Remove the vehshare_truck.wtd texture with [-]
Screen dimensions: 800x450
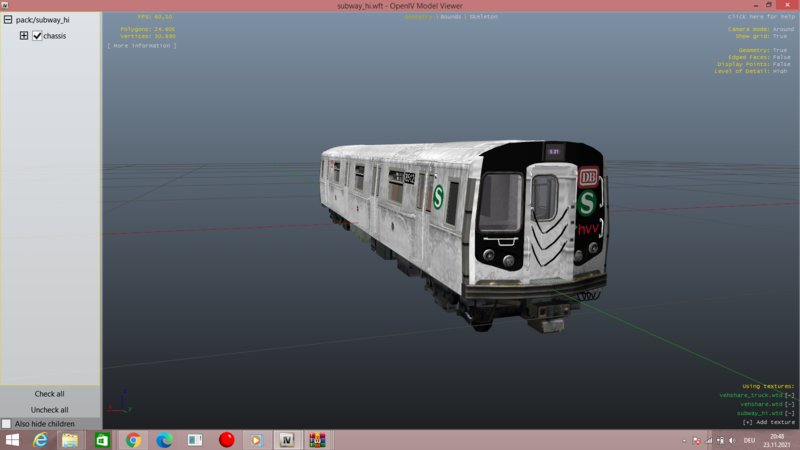click(790, 395)
